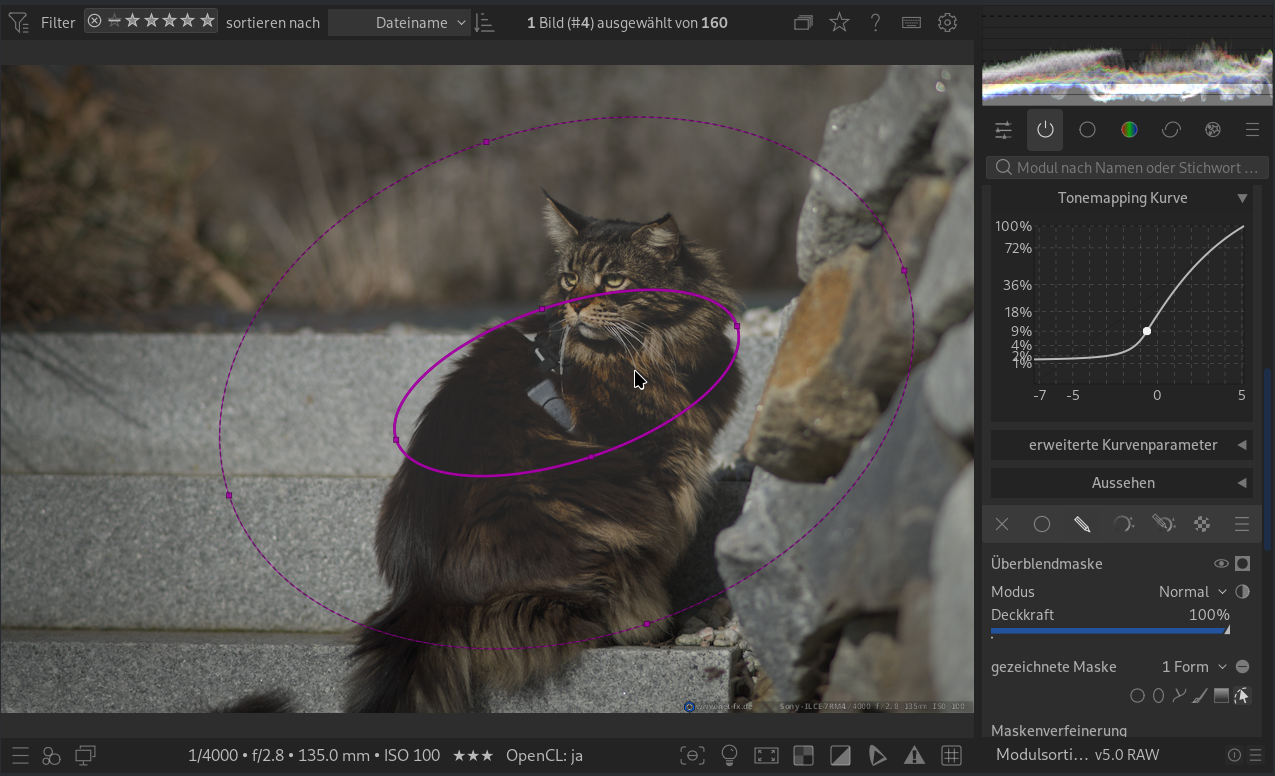This screenshot has width=1275, height=776.
Task: Select drawn mask pencil blend mode
Action: [1082, 524]
